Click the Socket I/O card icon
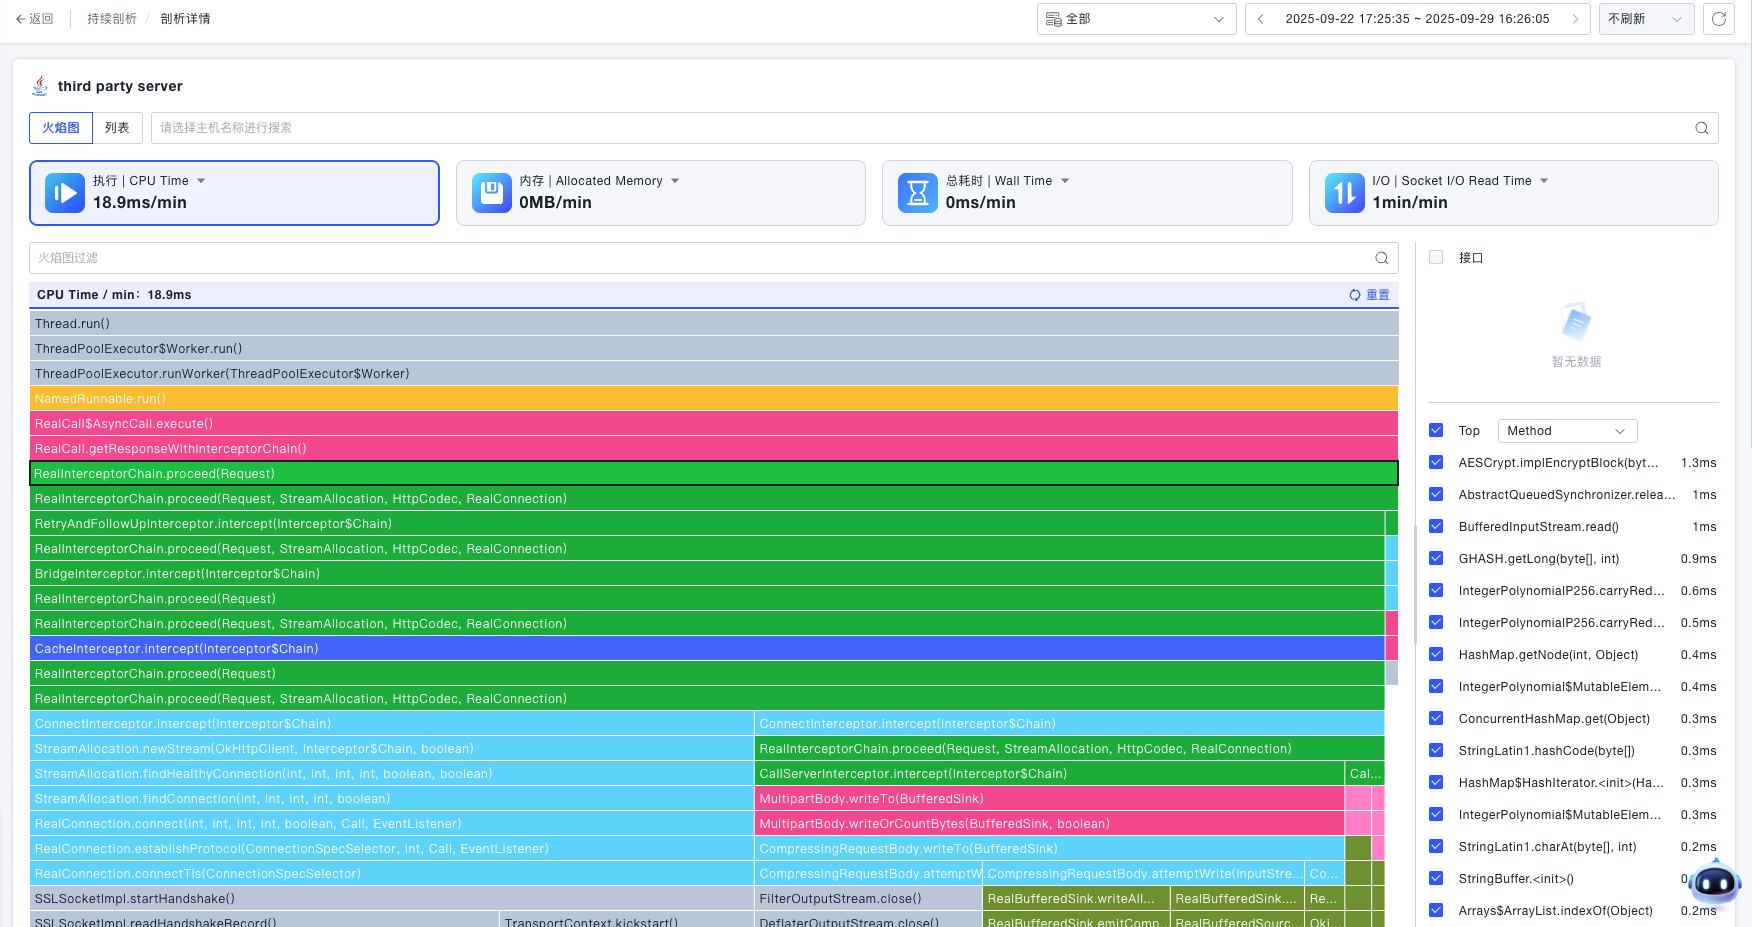 [1344, 193]
